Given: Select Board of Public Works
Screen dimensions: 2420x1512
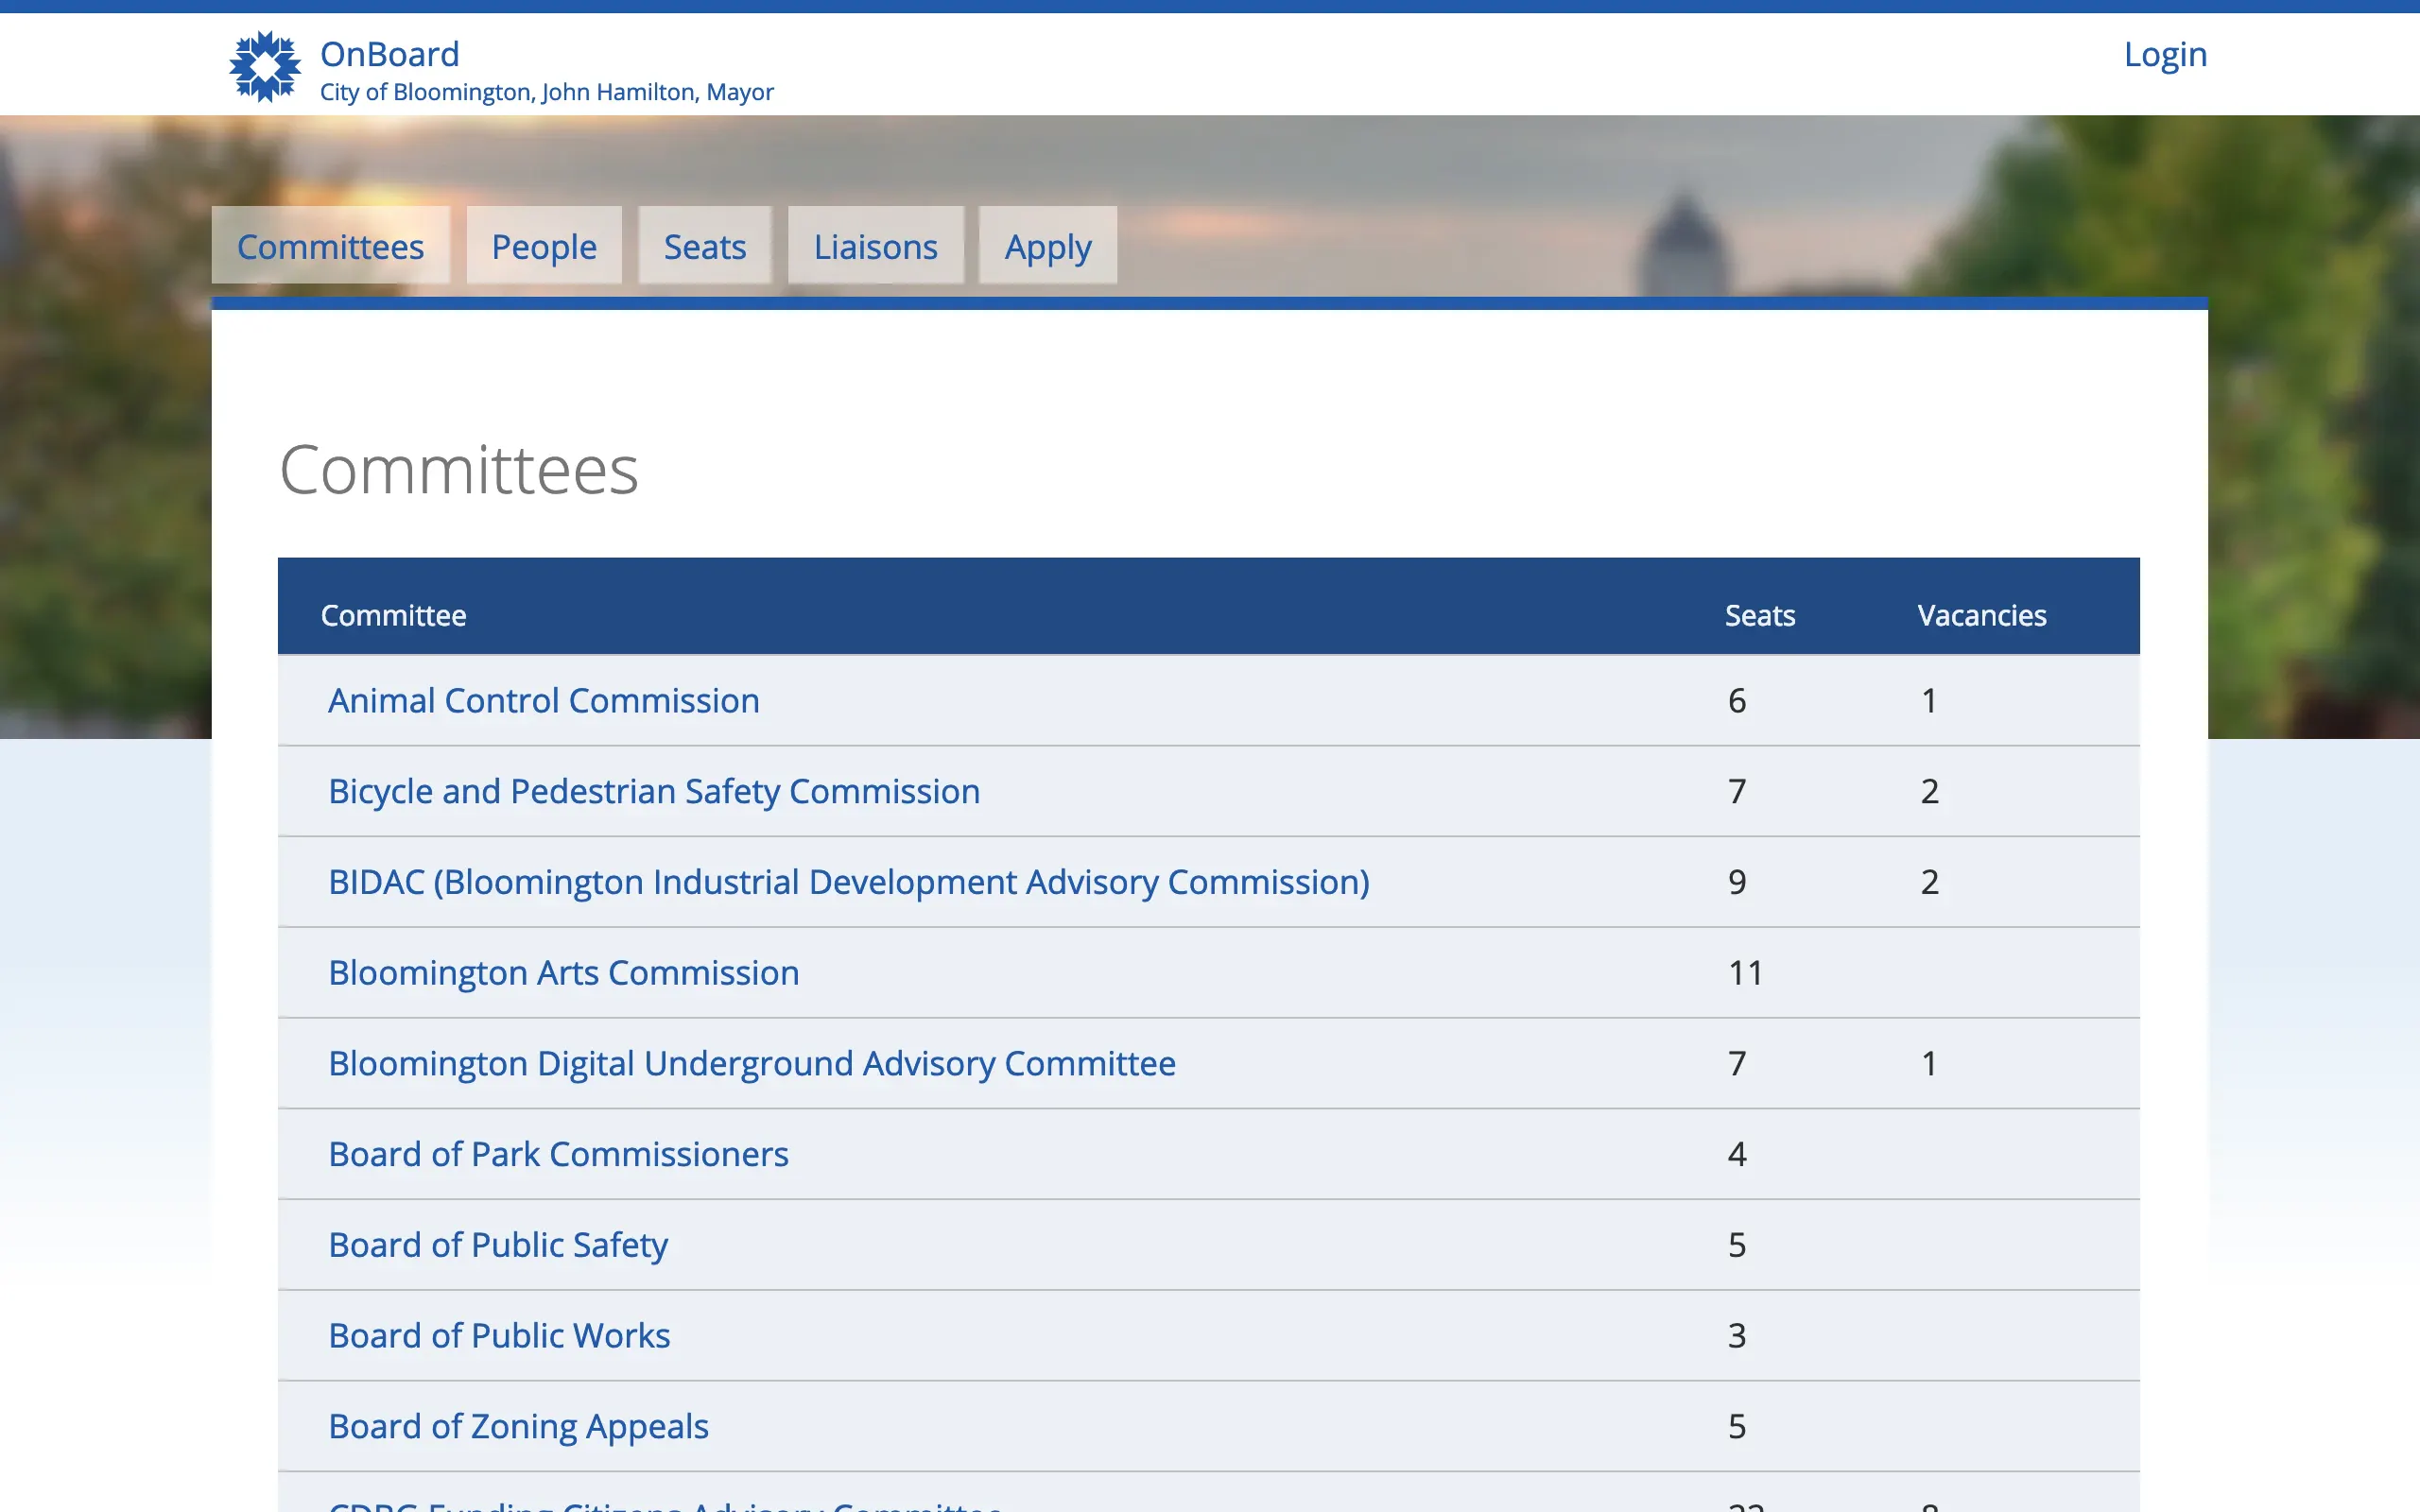Looking at the screenshot, I should 499,1335.
